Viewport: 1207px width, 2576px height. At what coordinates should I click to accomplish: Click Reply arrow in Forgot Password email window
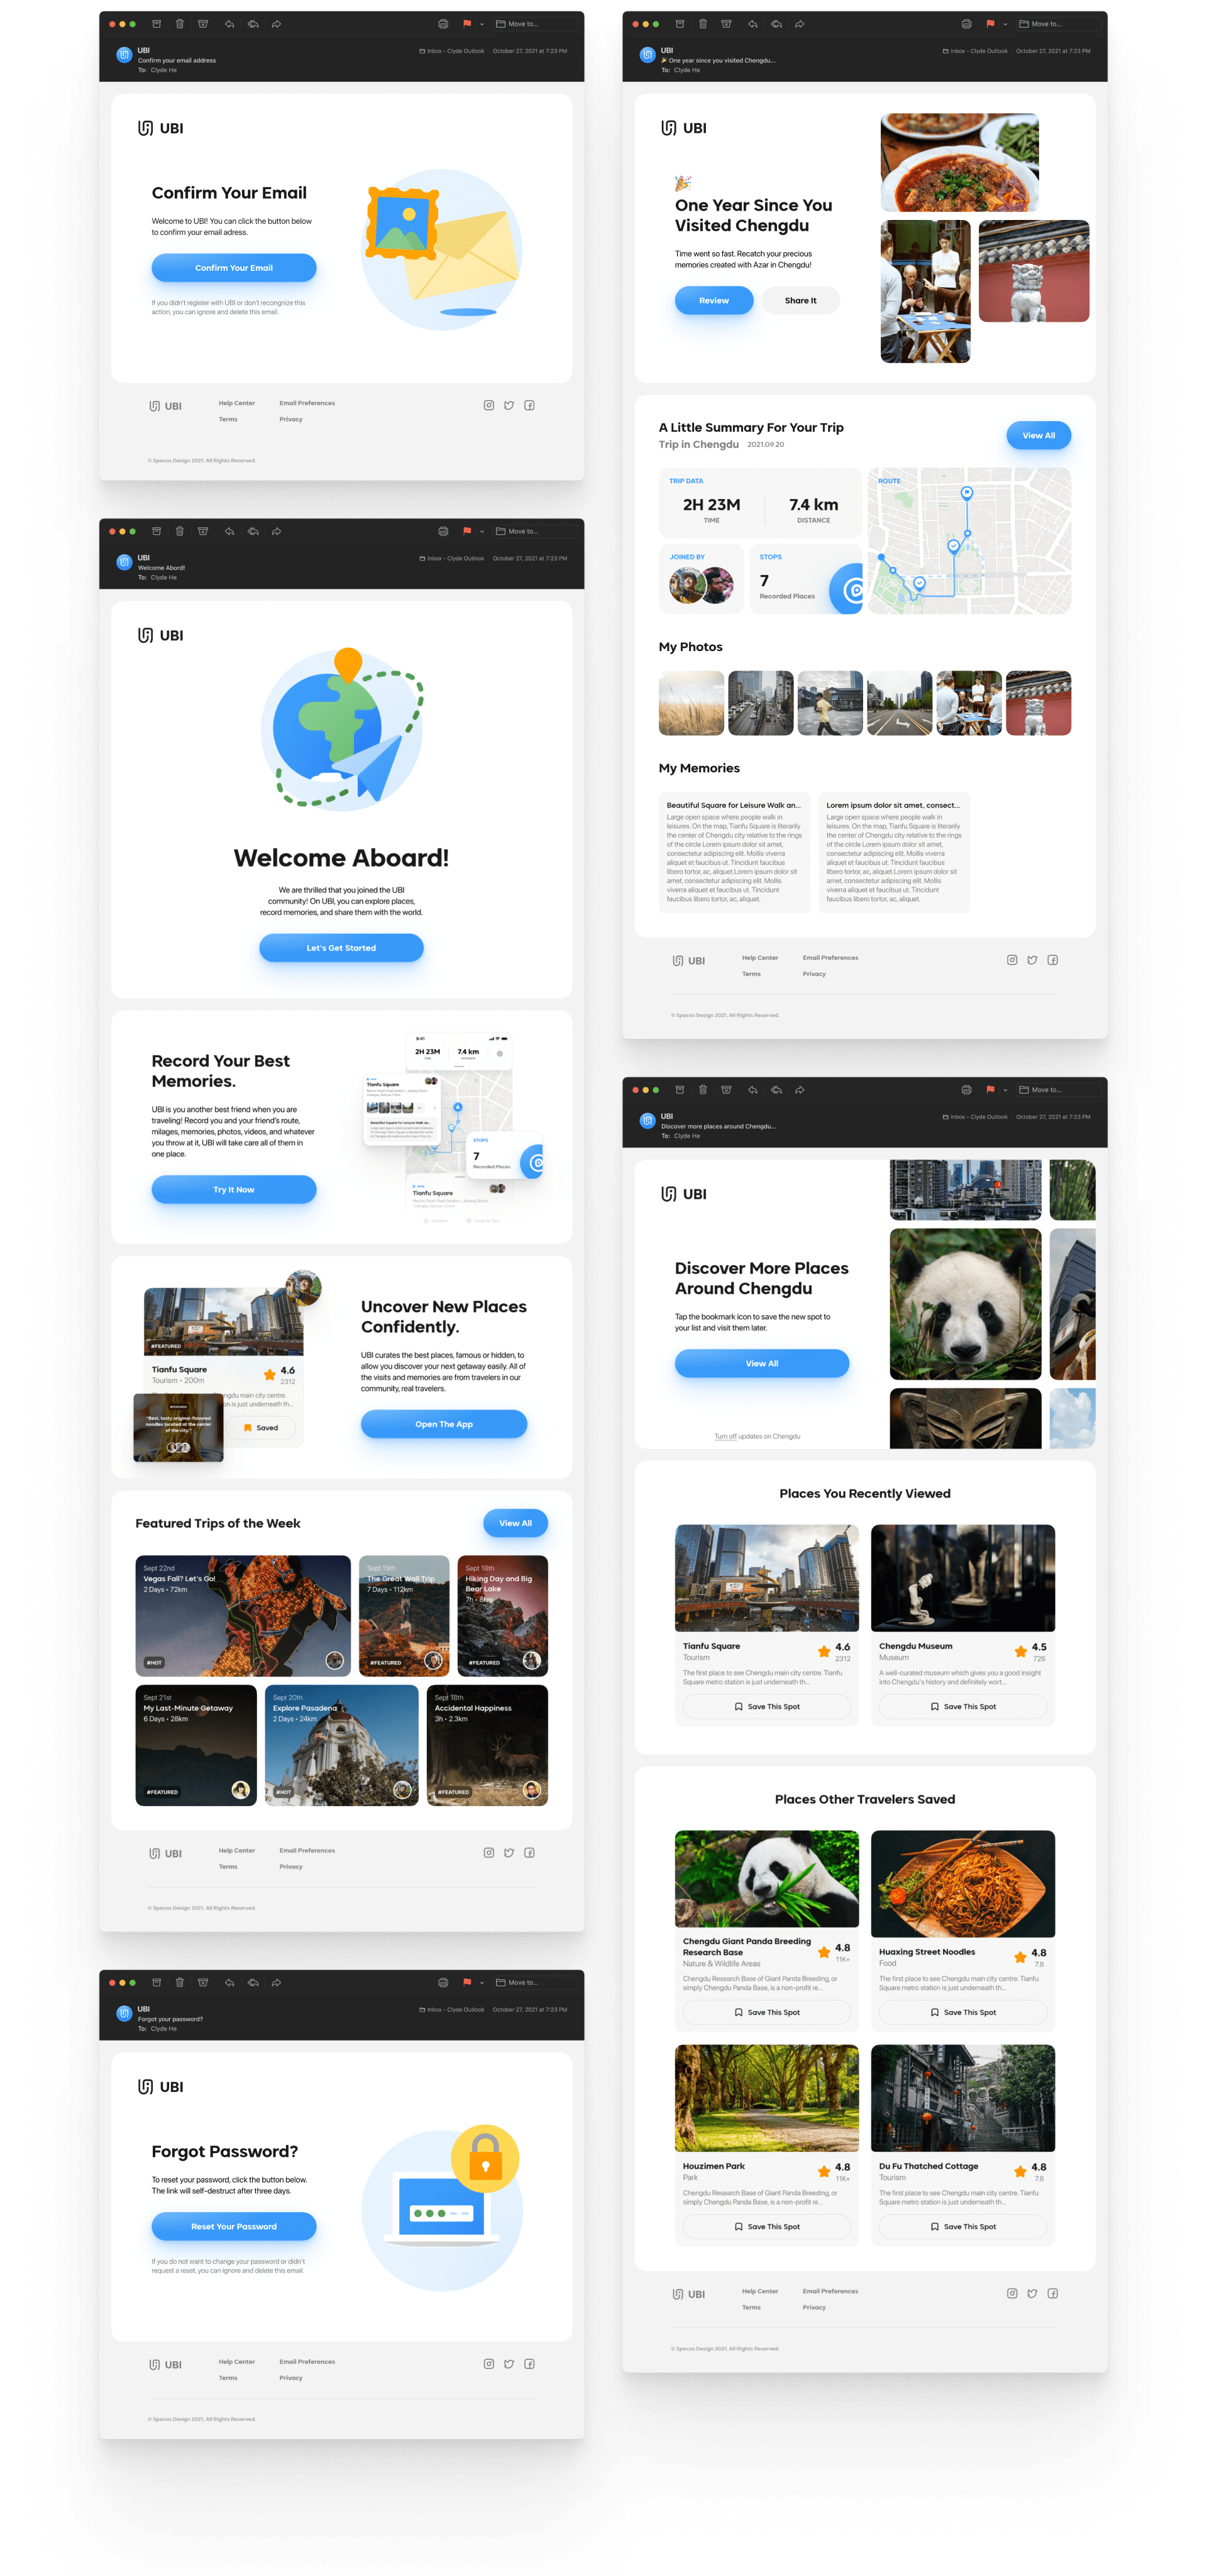230,1982
